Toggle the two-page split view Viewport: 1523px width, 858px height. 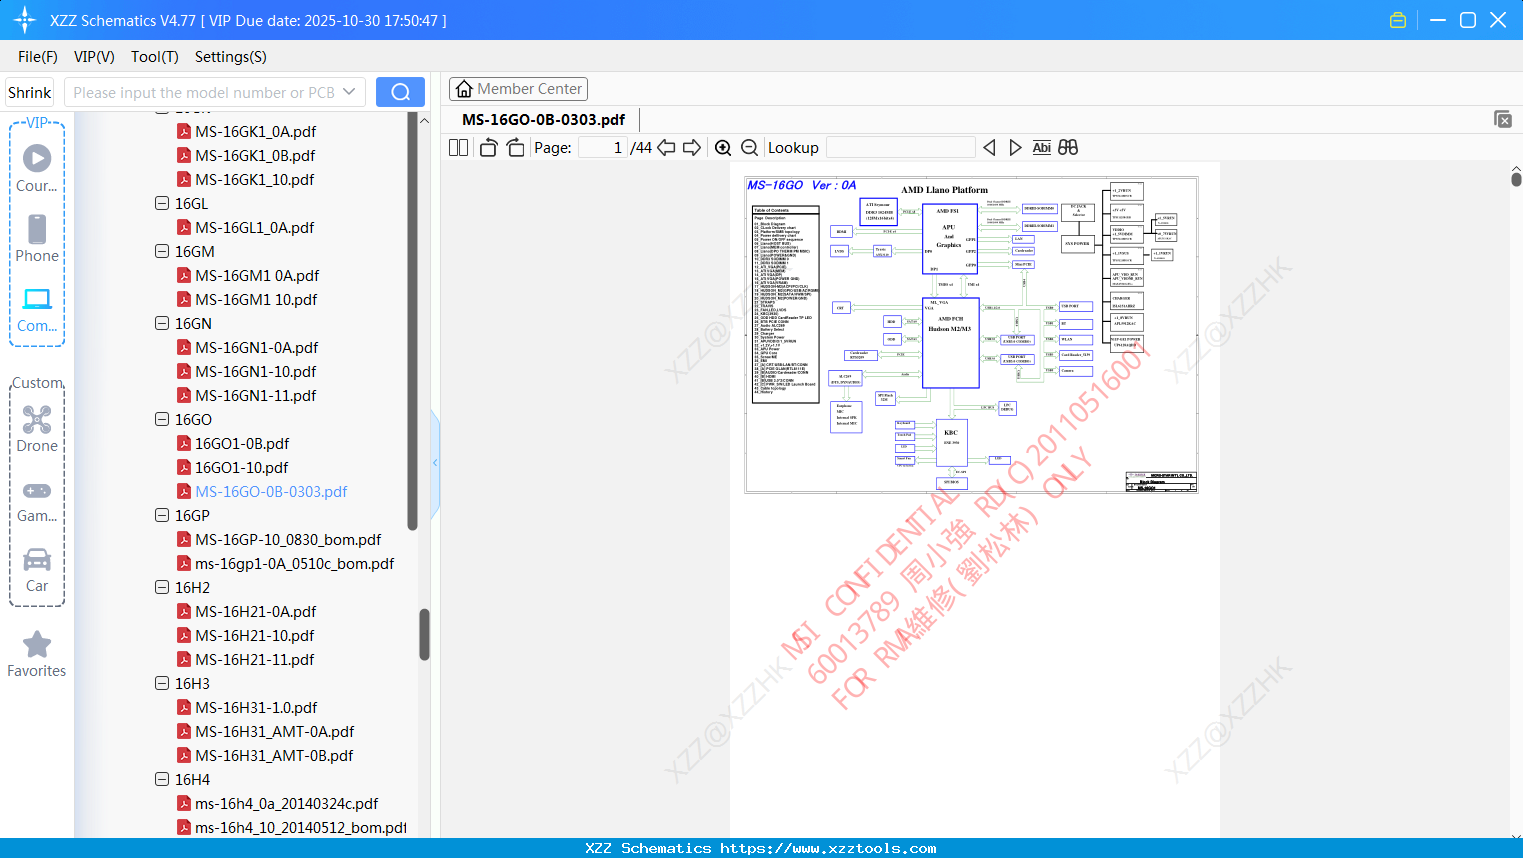tap(459, 148)
